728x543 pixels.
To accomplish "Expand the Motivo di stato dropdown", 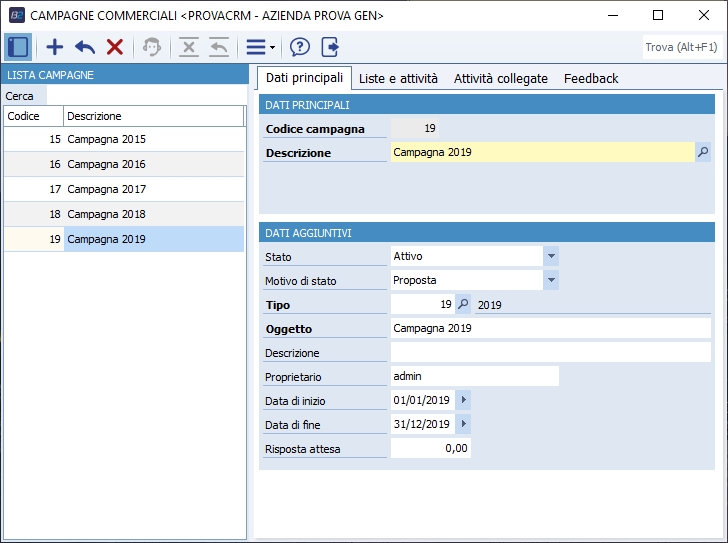I will point(551,280).
